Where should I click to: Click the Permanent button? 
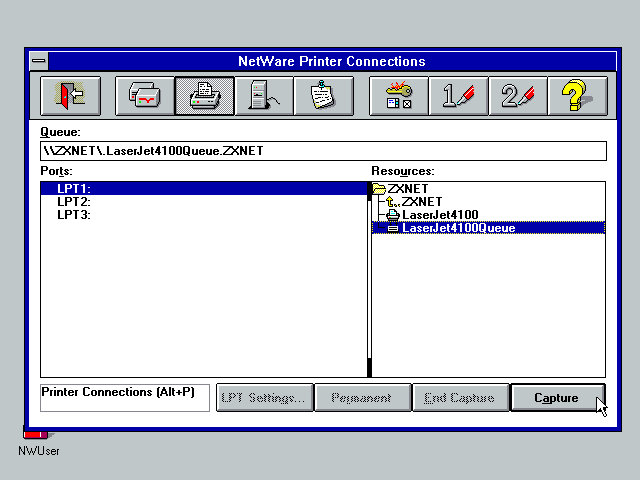click(x=361, y=398)
